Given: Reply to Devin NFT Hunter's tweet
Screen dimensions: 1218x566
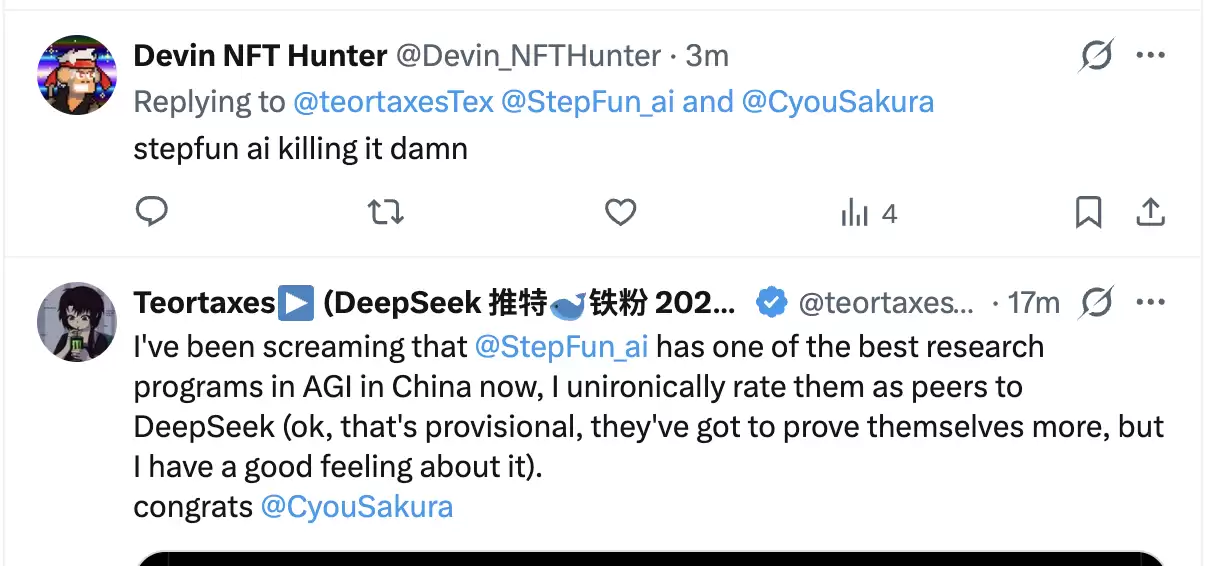Looking at the screenshot, I should pos(151,212).
